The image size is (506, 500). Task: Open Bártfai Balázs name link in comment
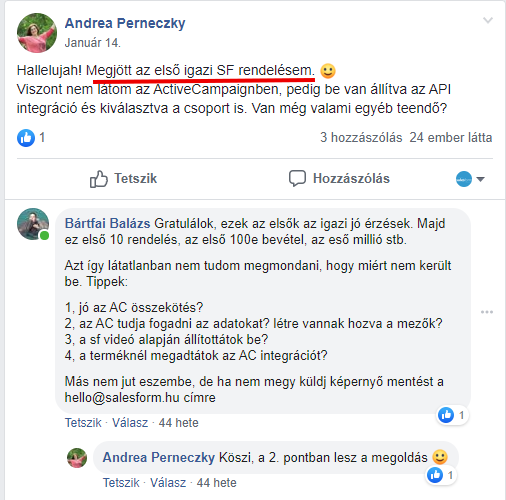107,223
